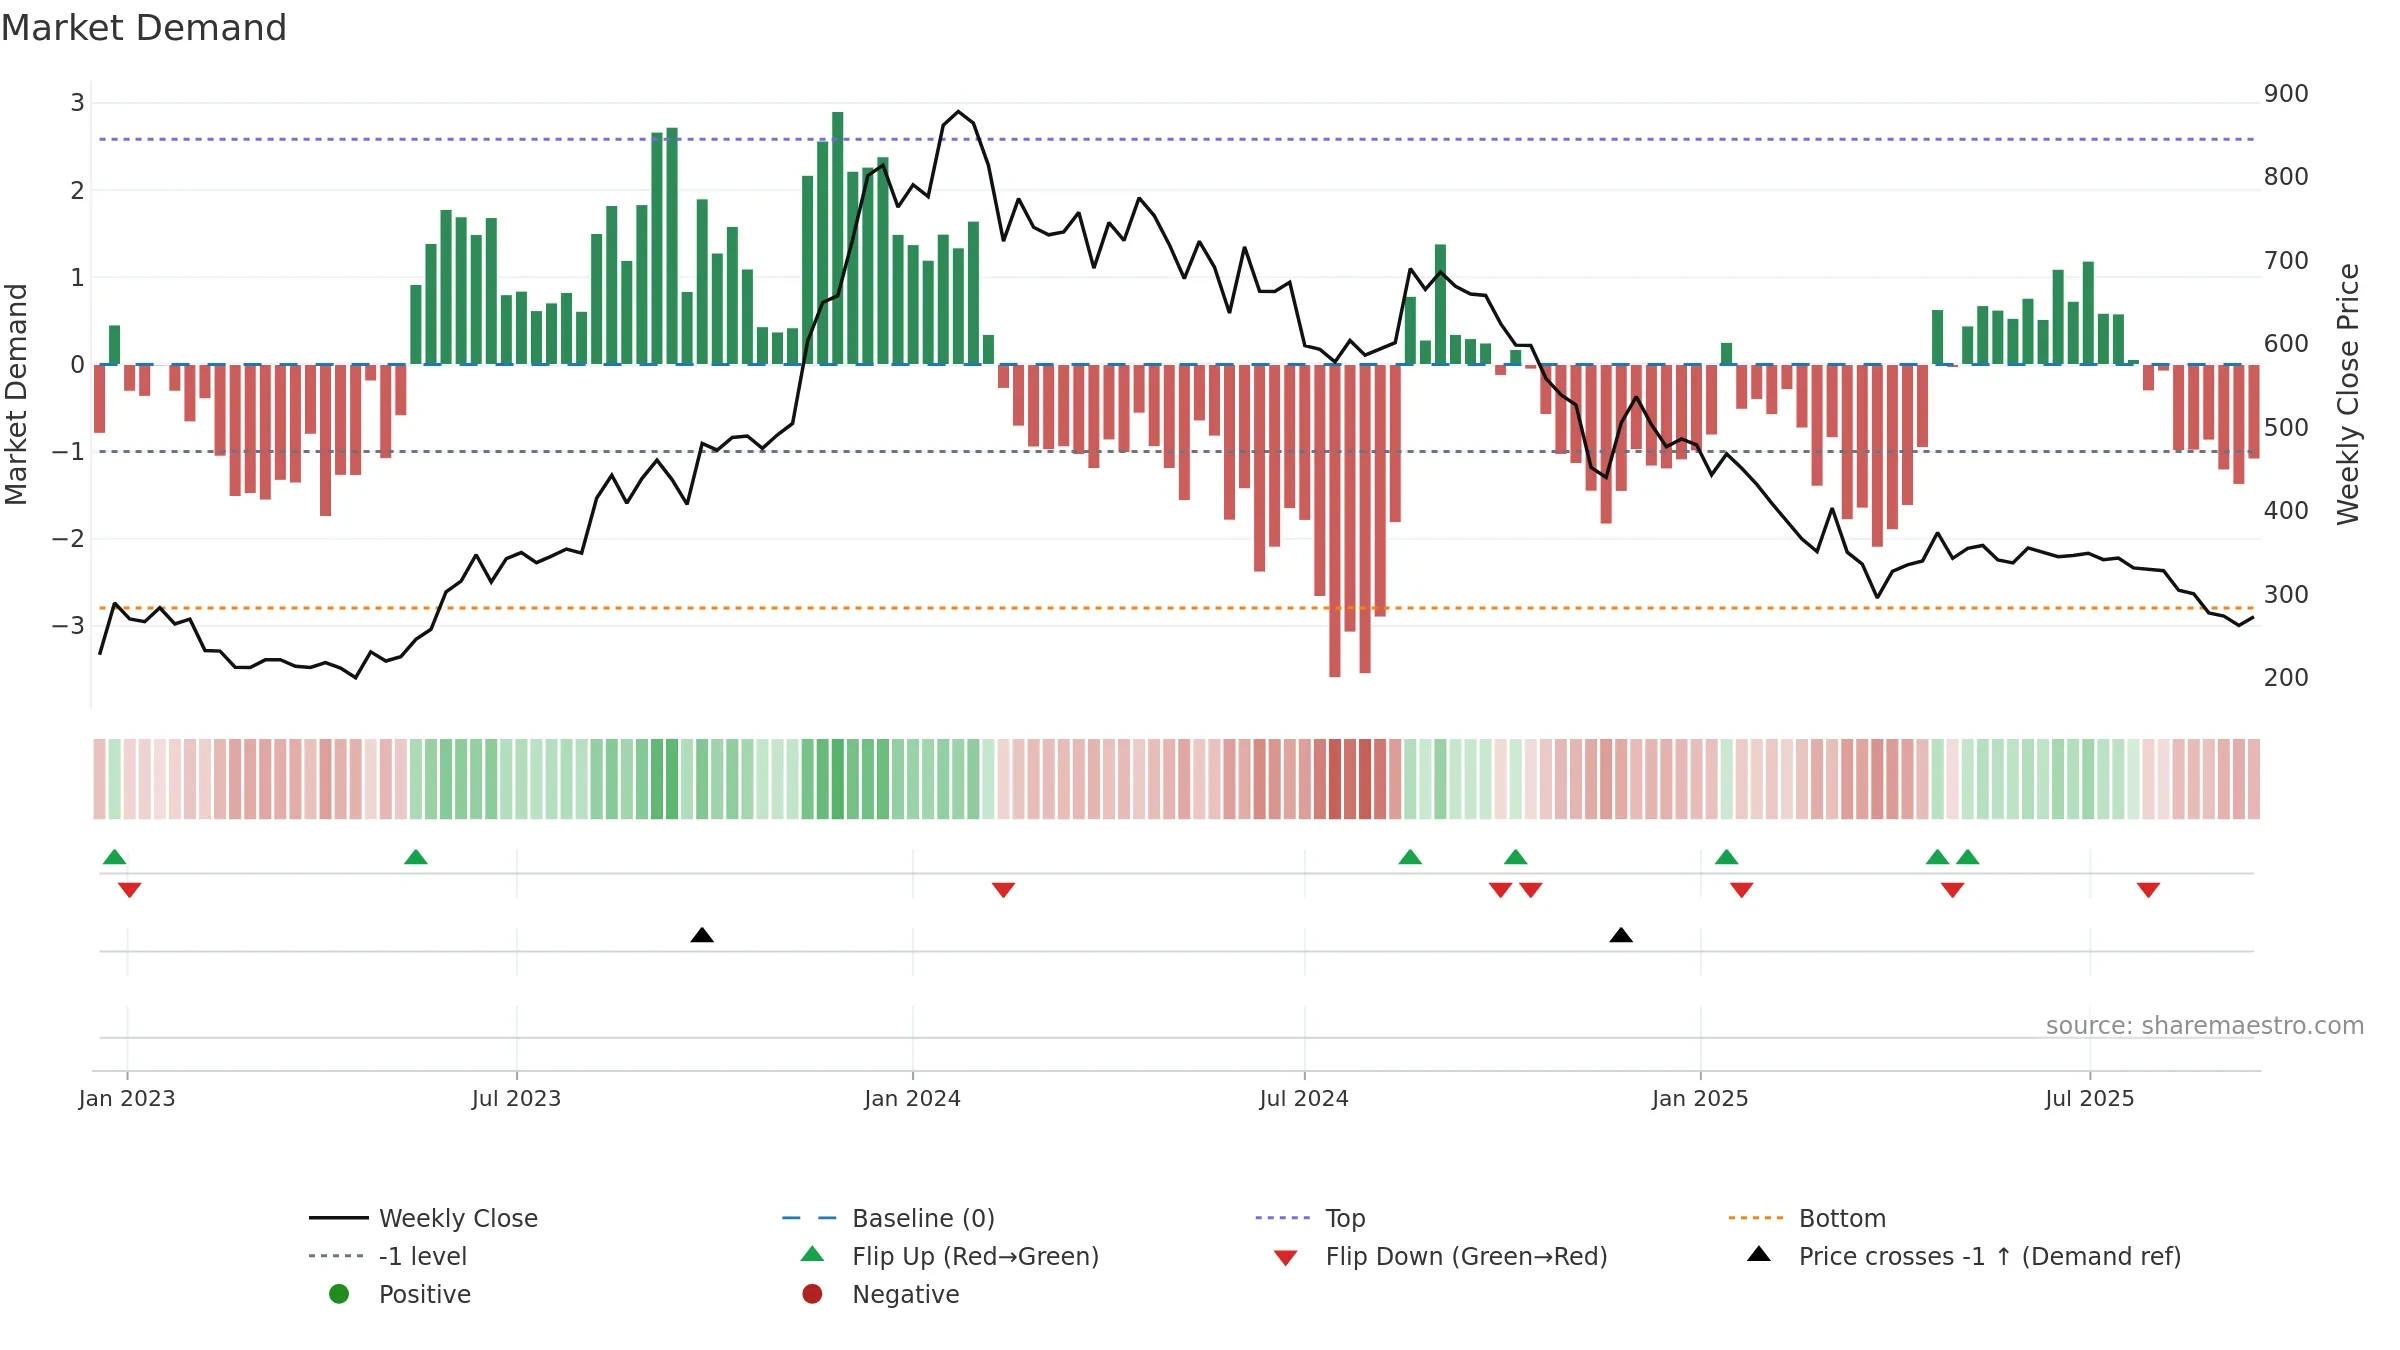Viewport: 2400px width, 1350px height.
Task: Toggle the Positive legend entry
Action: point(400,1294)
